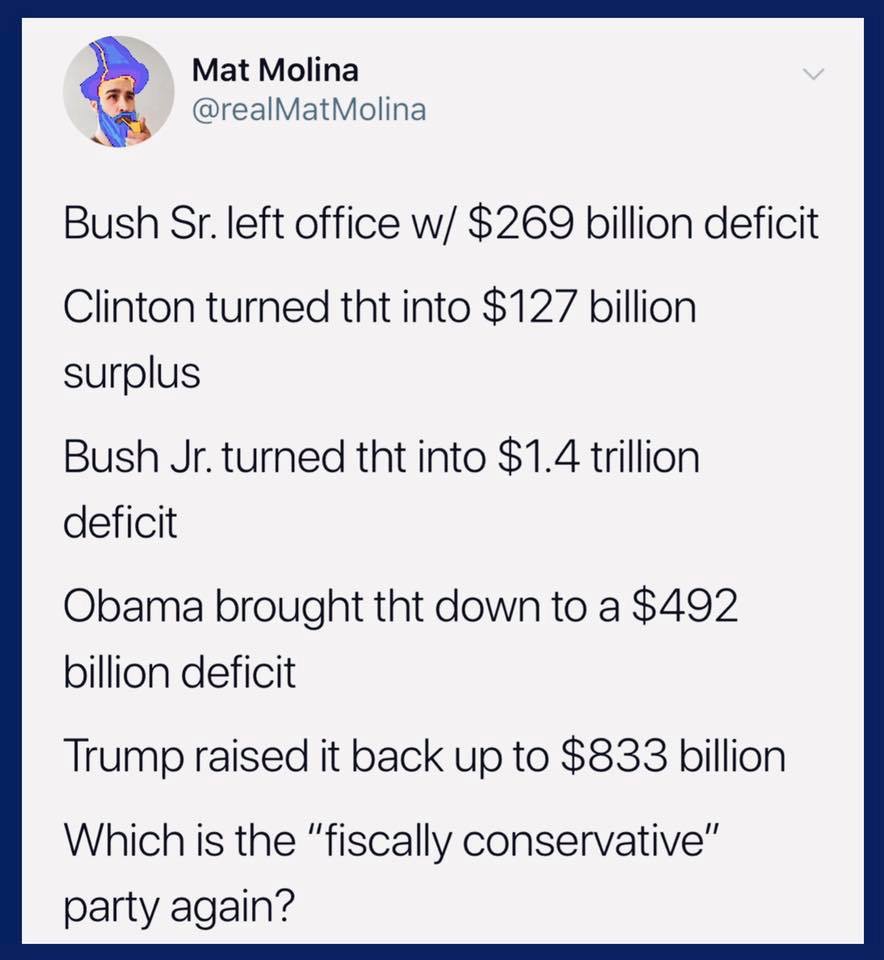Image resolution: width=884 pixels, height=960 pixels.
Task: Select the "$269 billion deficit" figure
Action: tap(643, 223)
